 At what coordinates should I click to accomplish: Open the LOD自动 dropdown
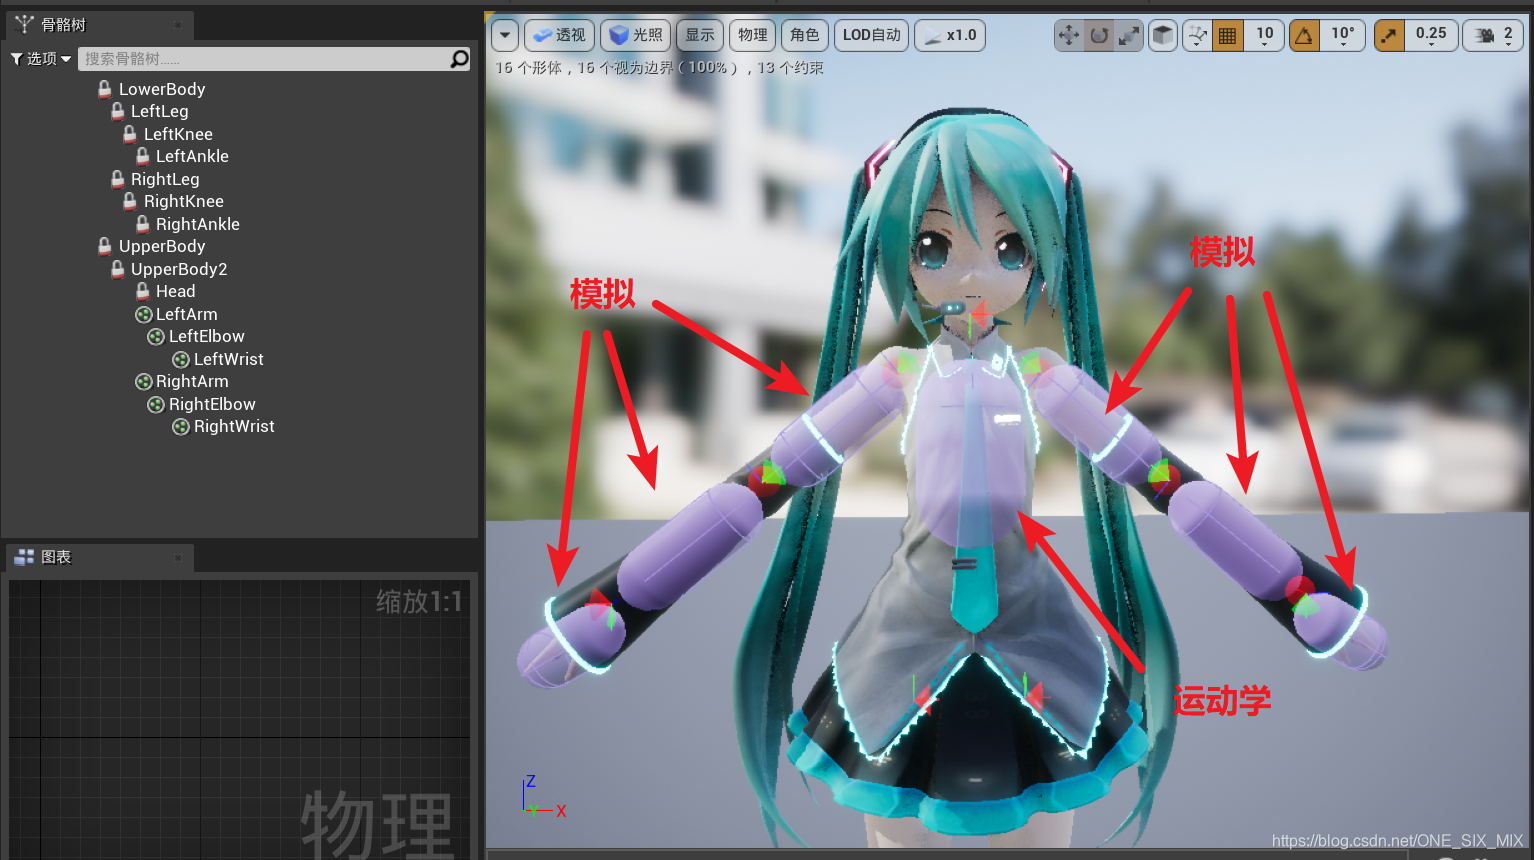click(870, 34)
